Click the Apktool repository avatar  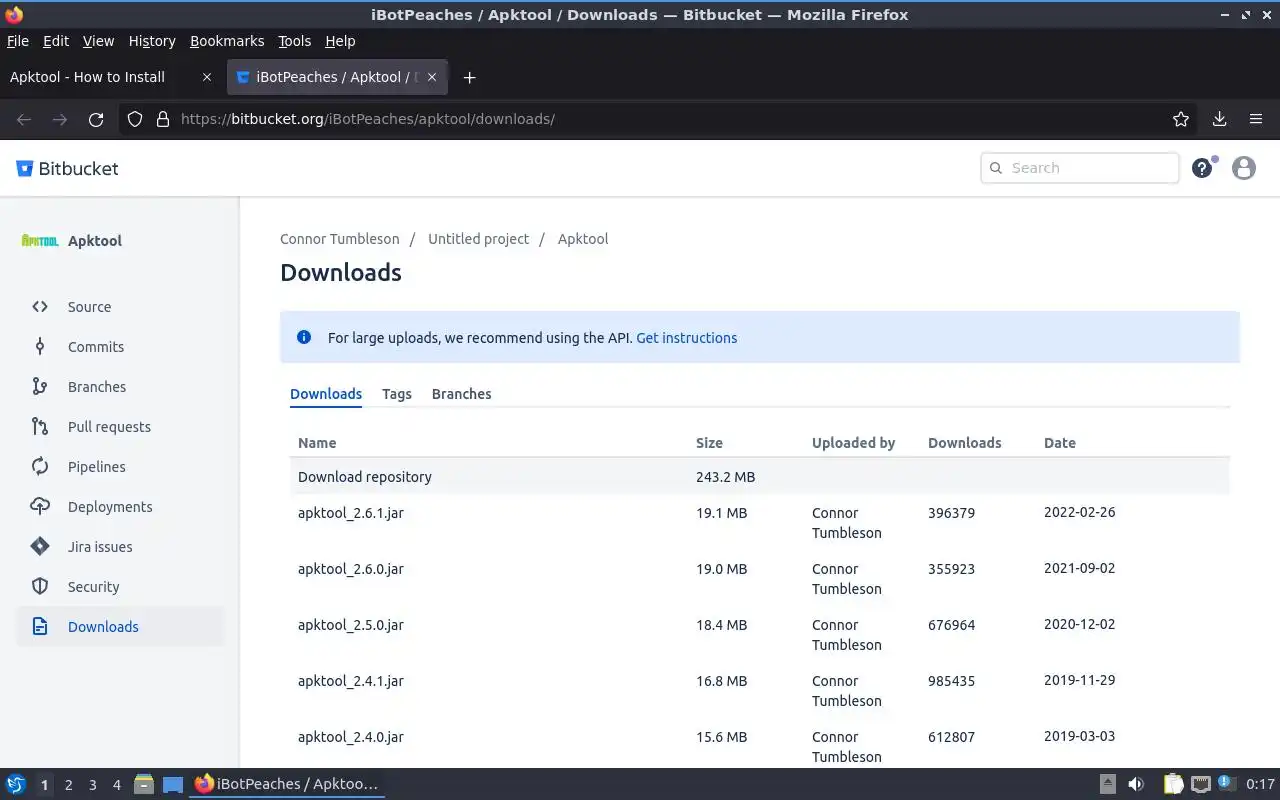pos(40,241)
